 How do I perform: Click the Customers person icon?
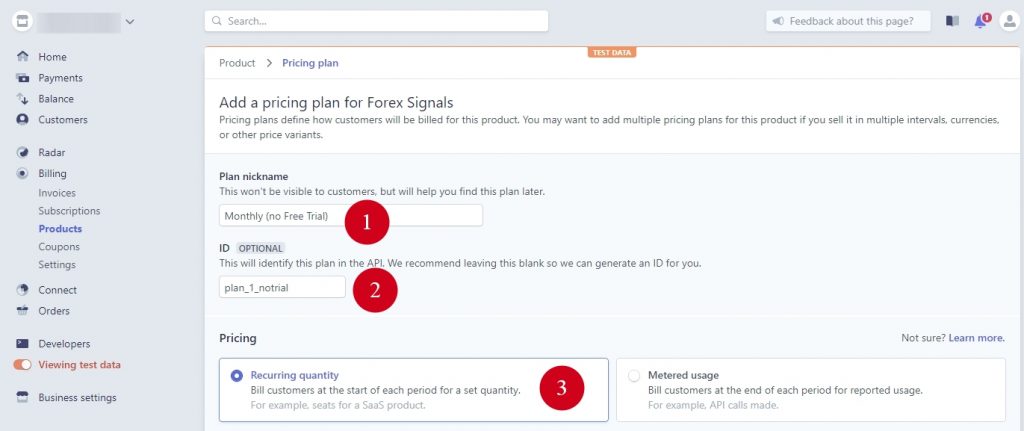(x=23, y=120)
